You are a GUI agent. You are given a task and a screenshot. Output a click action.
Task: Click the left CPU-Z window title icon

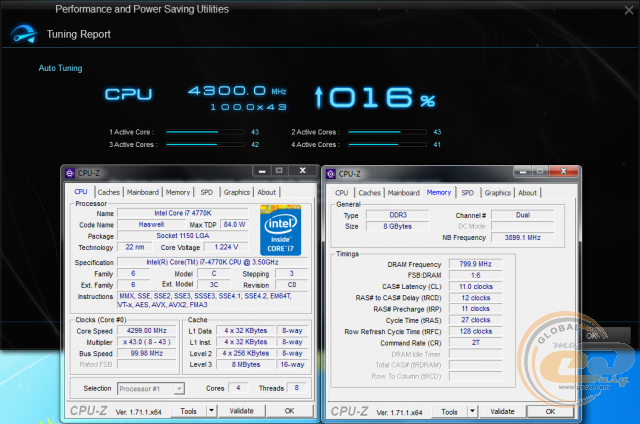[x=70, y=173]
